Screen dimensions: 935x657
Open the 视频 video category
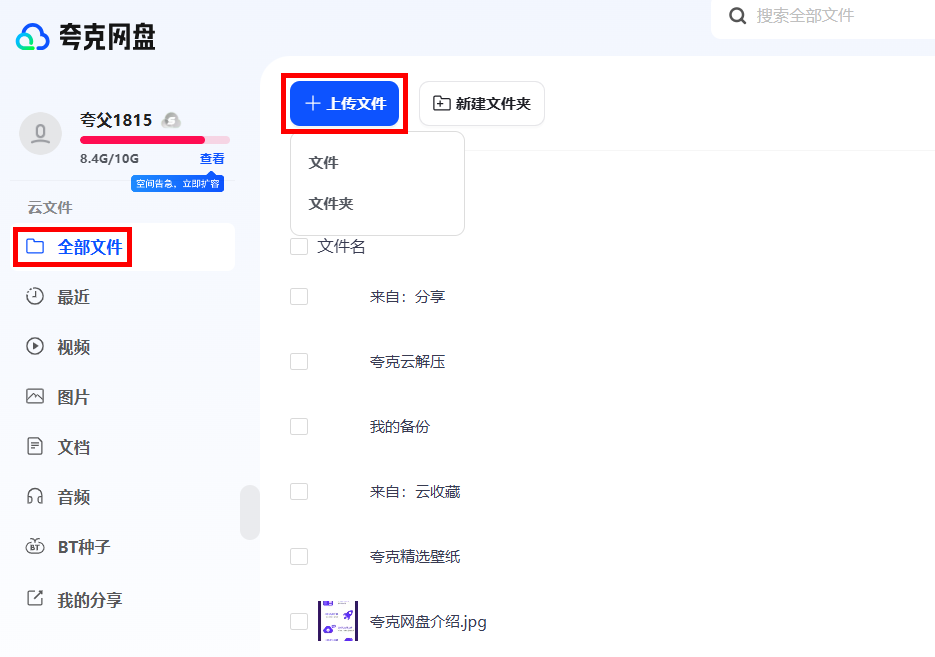click(73, 347)
